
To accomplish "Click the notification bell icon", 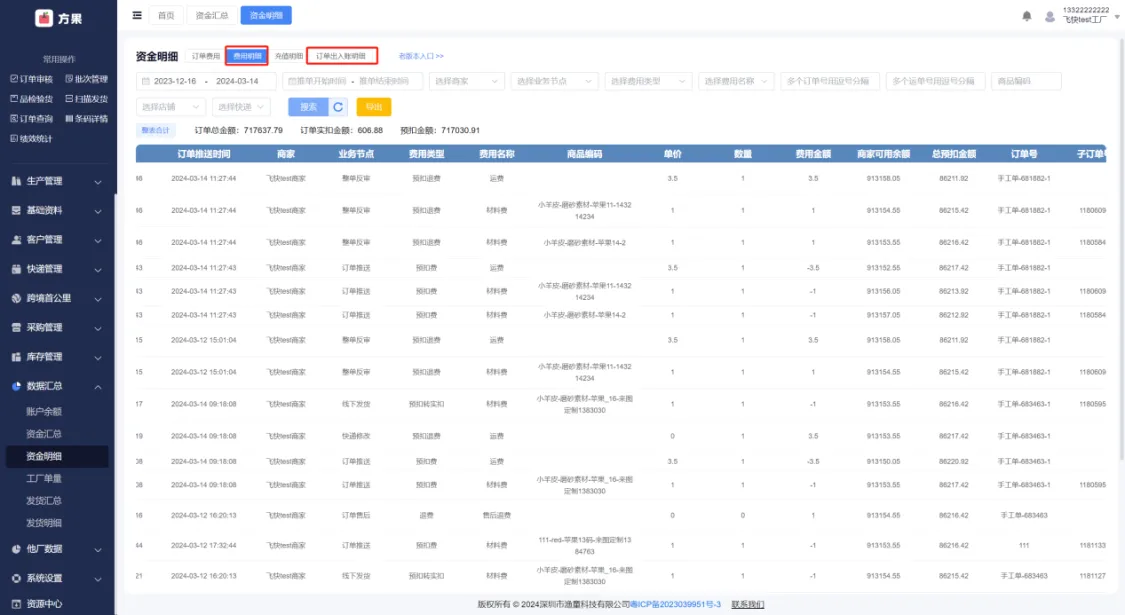I will click(x=1027, y=16).
